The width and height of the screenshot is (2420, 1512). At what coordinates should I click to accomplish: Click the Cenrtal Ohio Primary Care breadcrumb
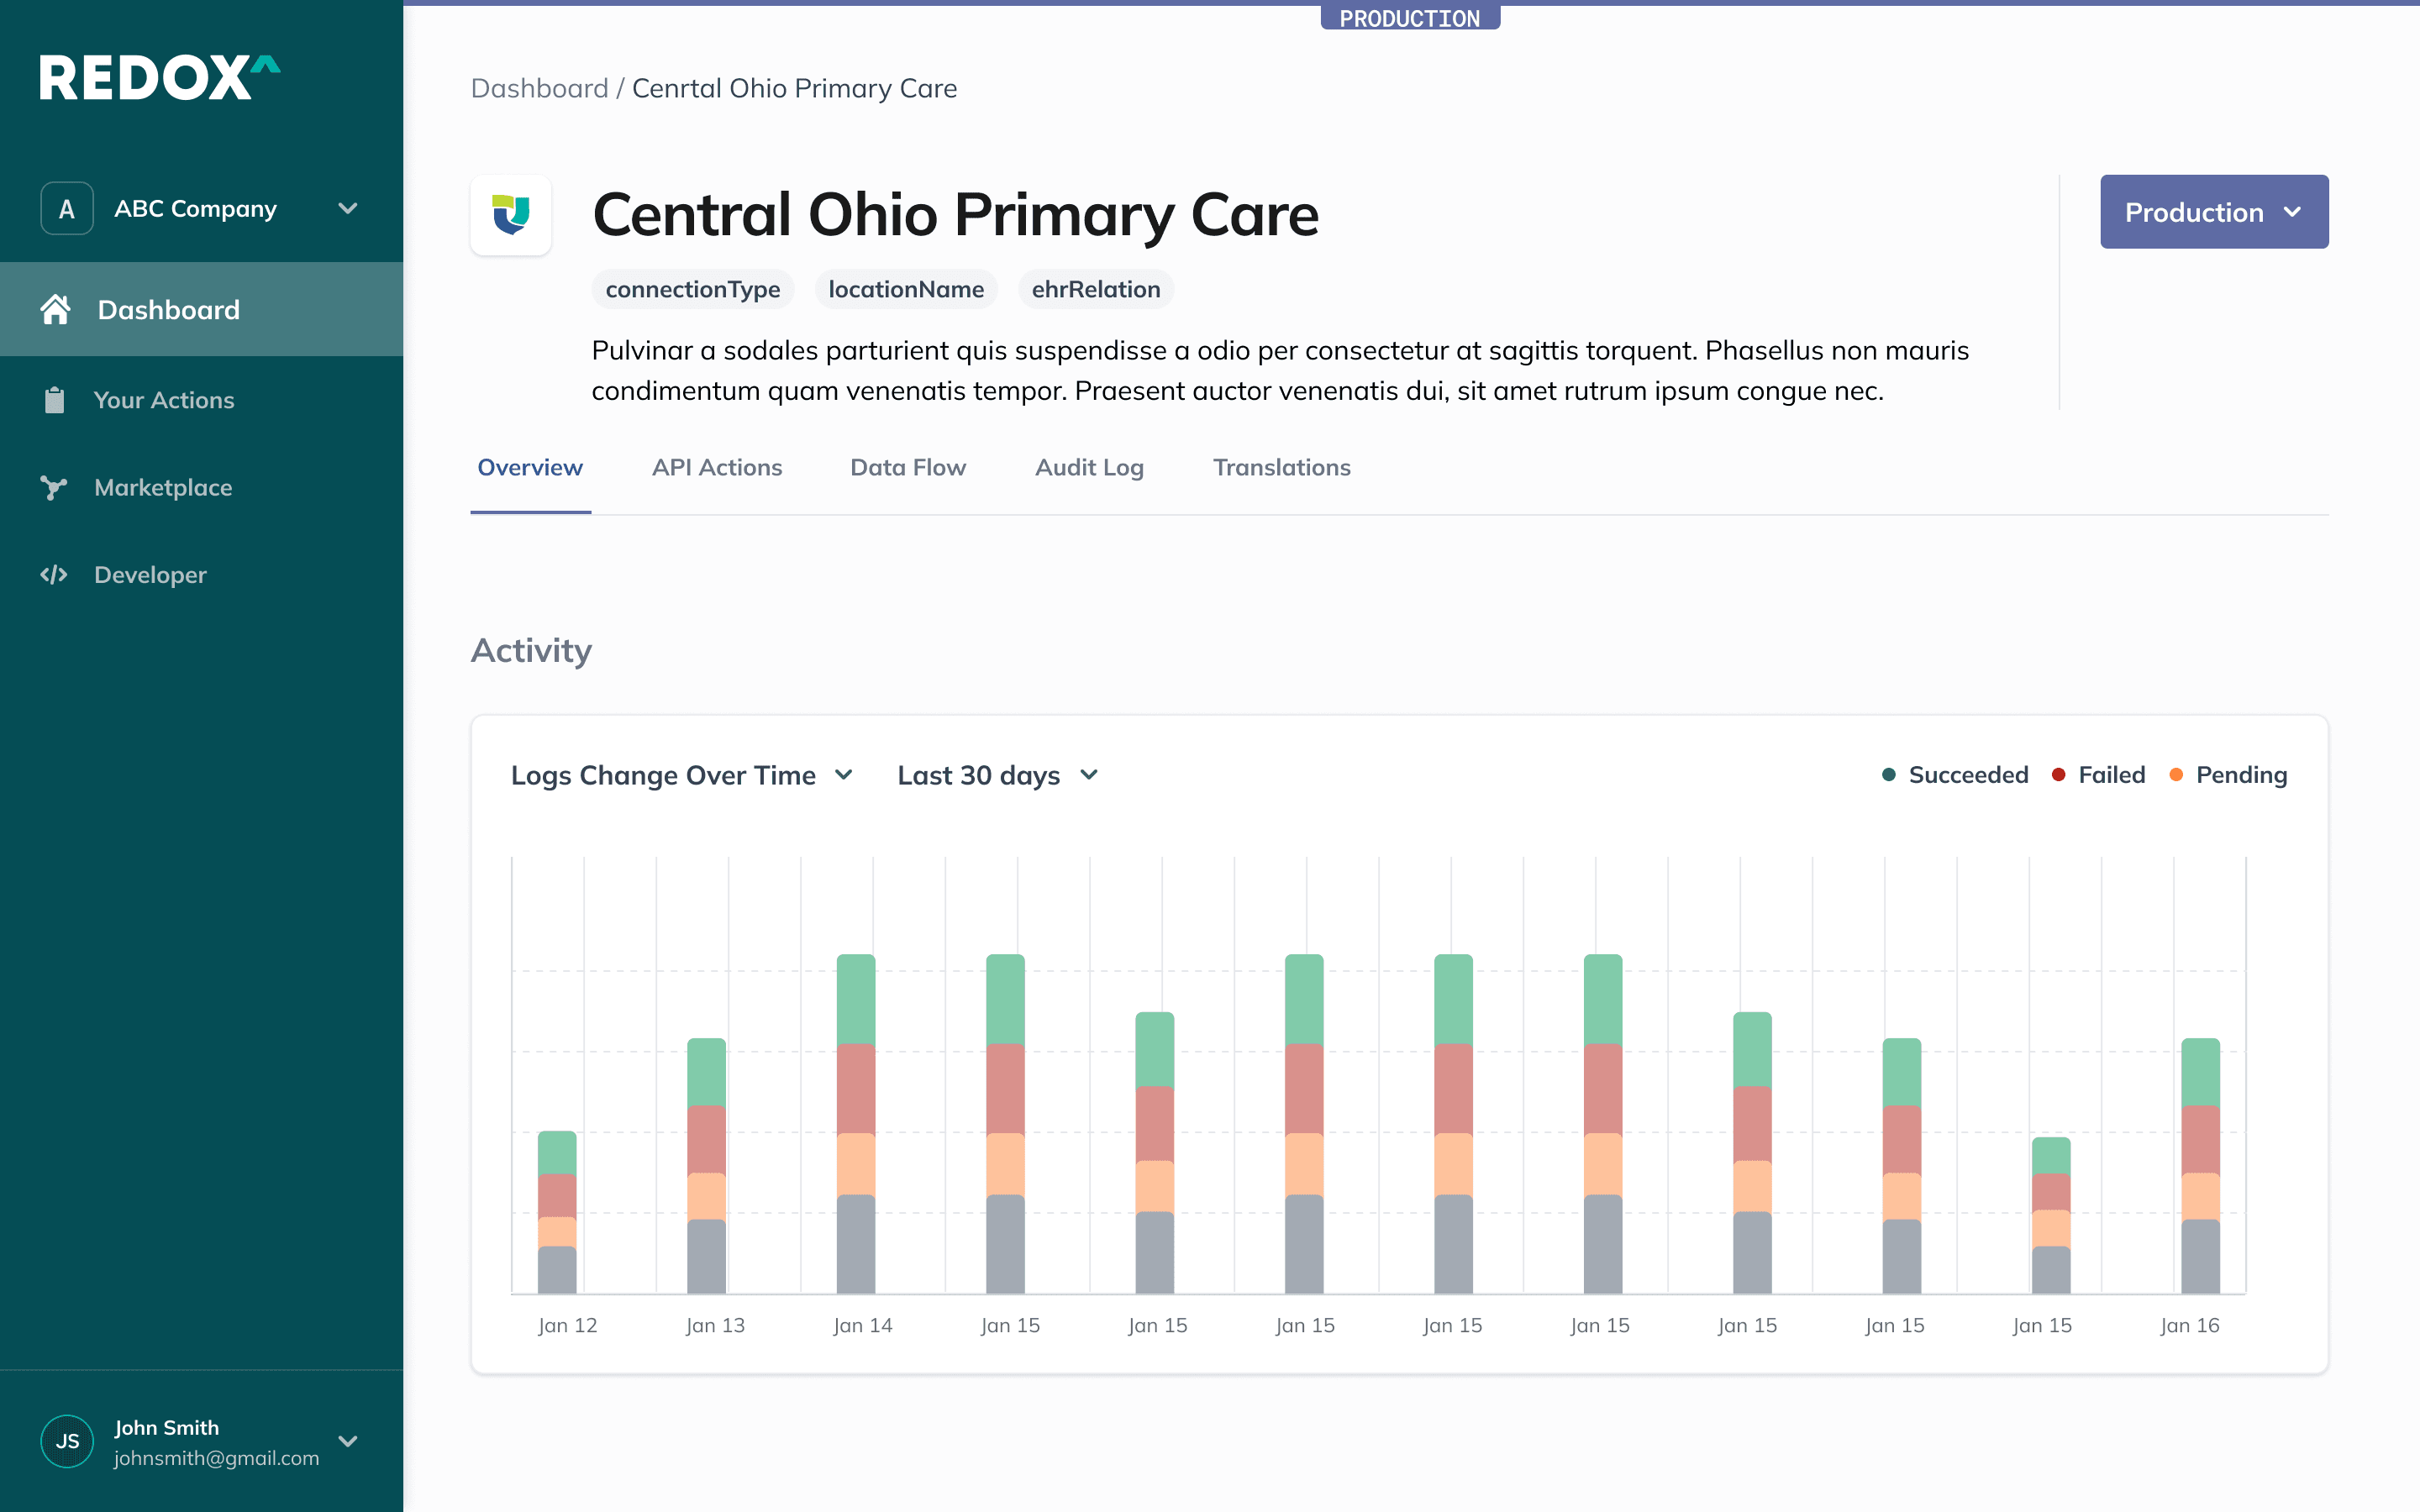coord(794,88)
